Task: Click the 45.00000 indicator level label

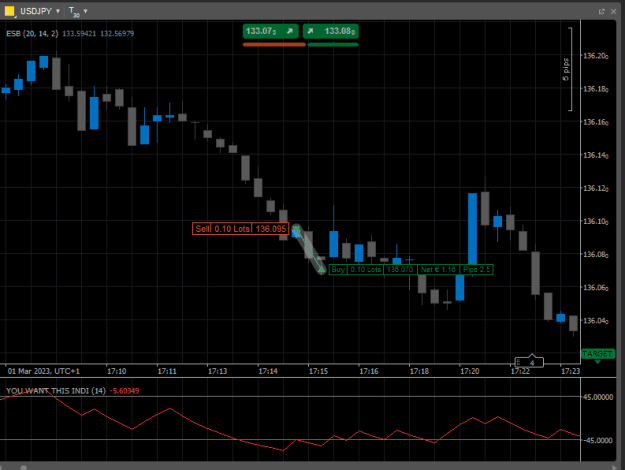Action: click(x=598, y=397)
